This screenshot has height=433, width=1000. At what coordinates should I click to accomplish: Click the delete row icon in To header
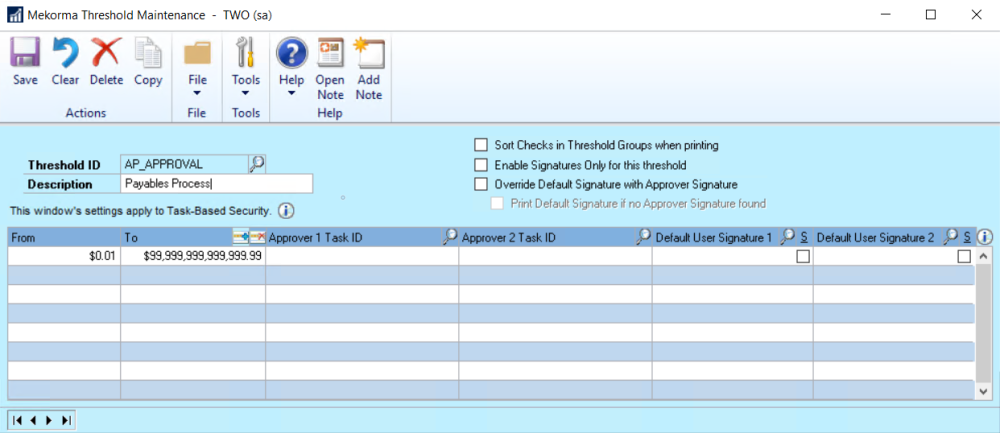(x=257, y=237)
